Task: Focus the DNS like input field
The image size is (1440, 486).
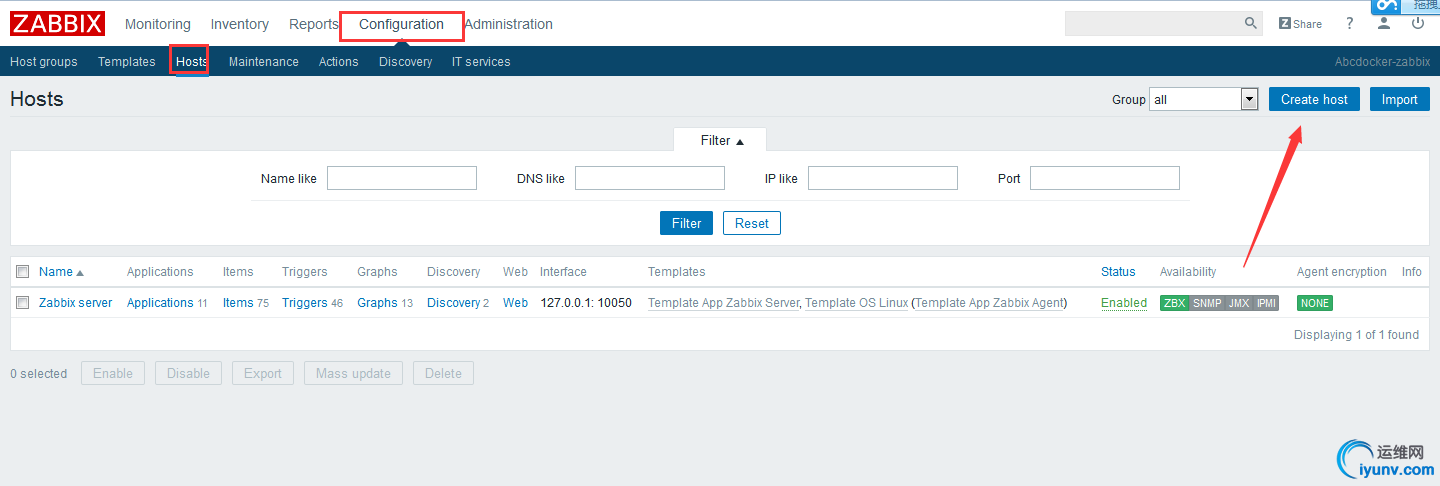Action: coord(650,178)
